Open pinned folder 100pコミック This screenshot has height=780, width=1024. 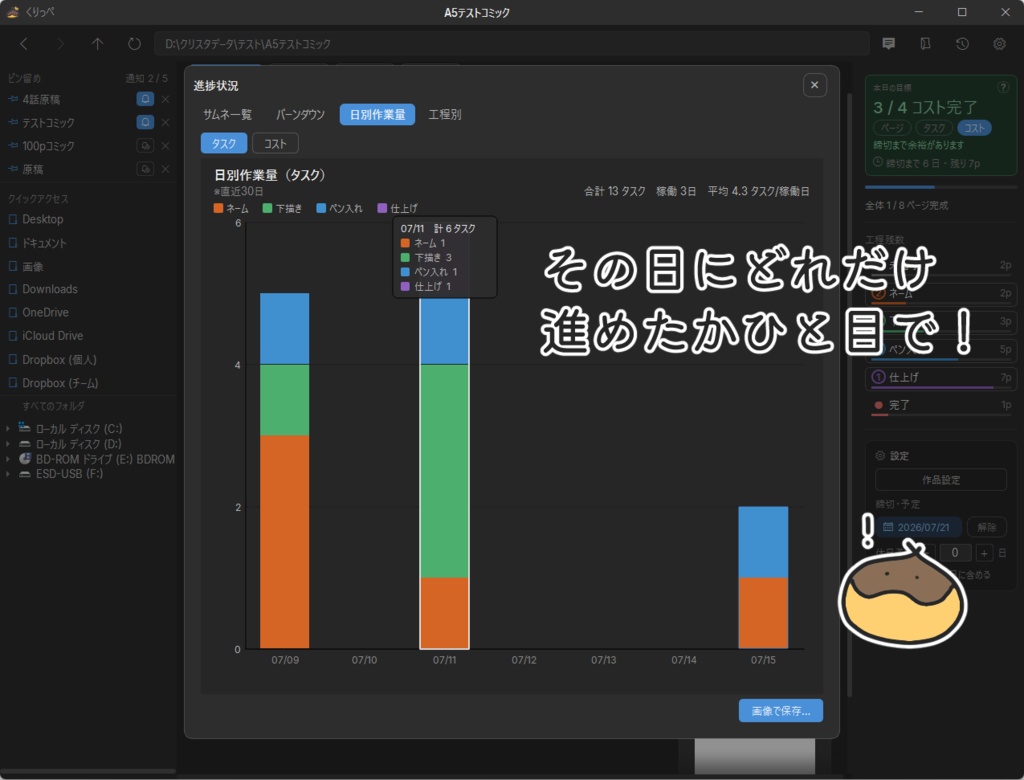pyautogui.click(x=48, y=146)
